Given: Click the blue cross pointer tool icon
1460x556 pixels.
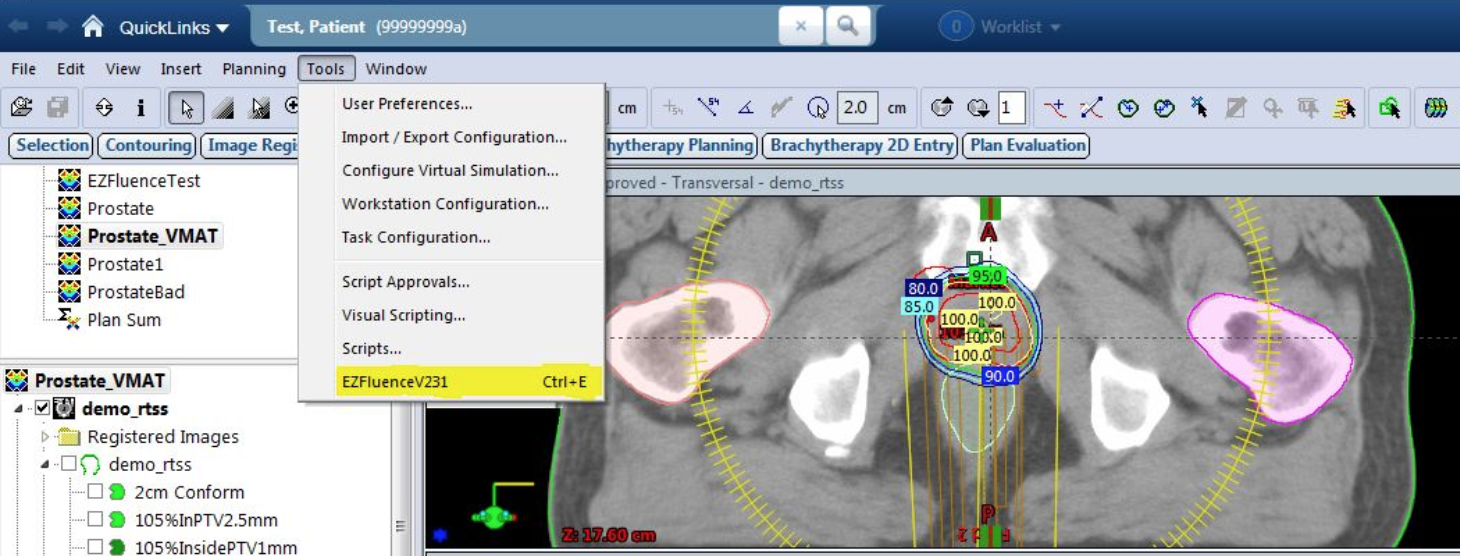Looking at the screenshot, I should point(1199,107).
